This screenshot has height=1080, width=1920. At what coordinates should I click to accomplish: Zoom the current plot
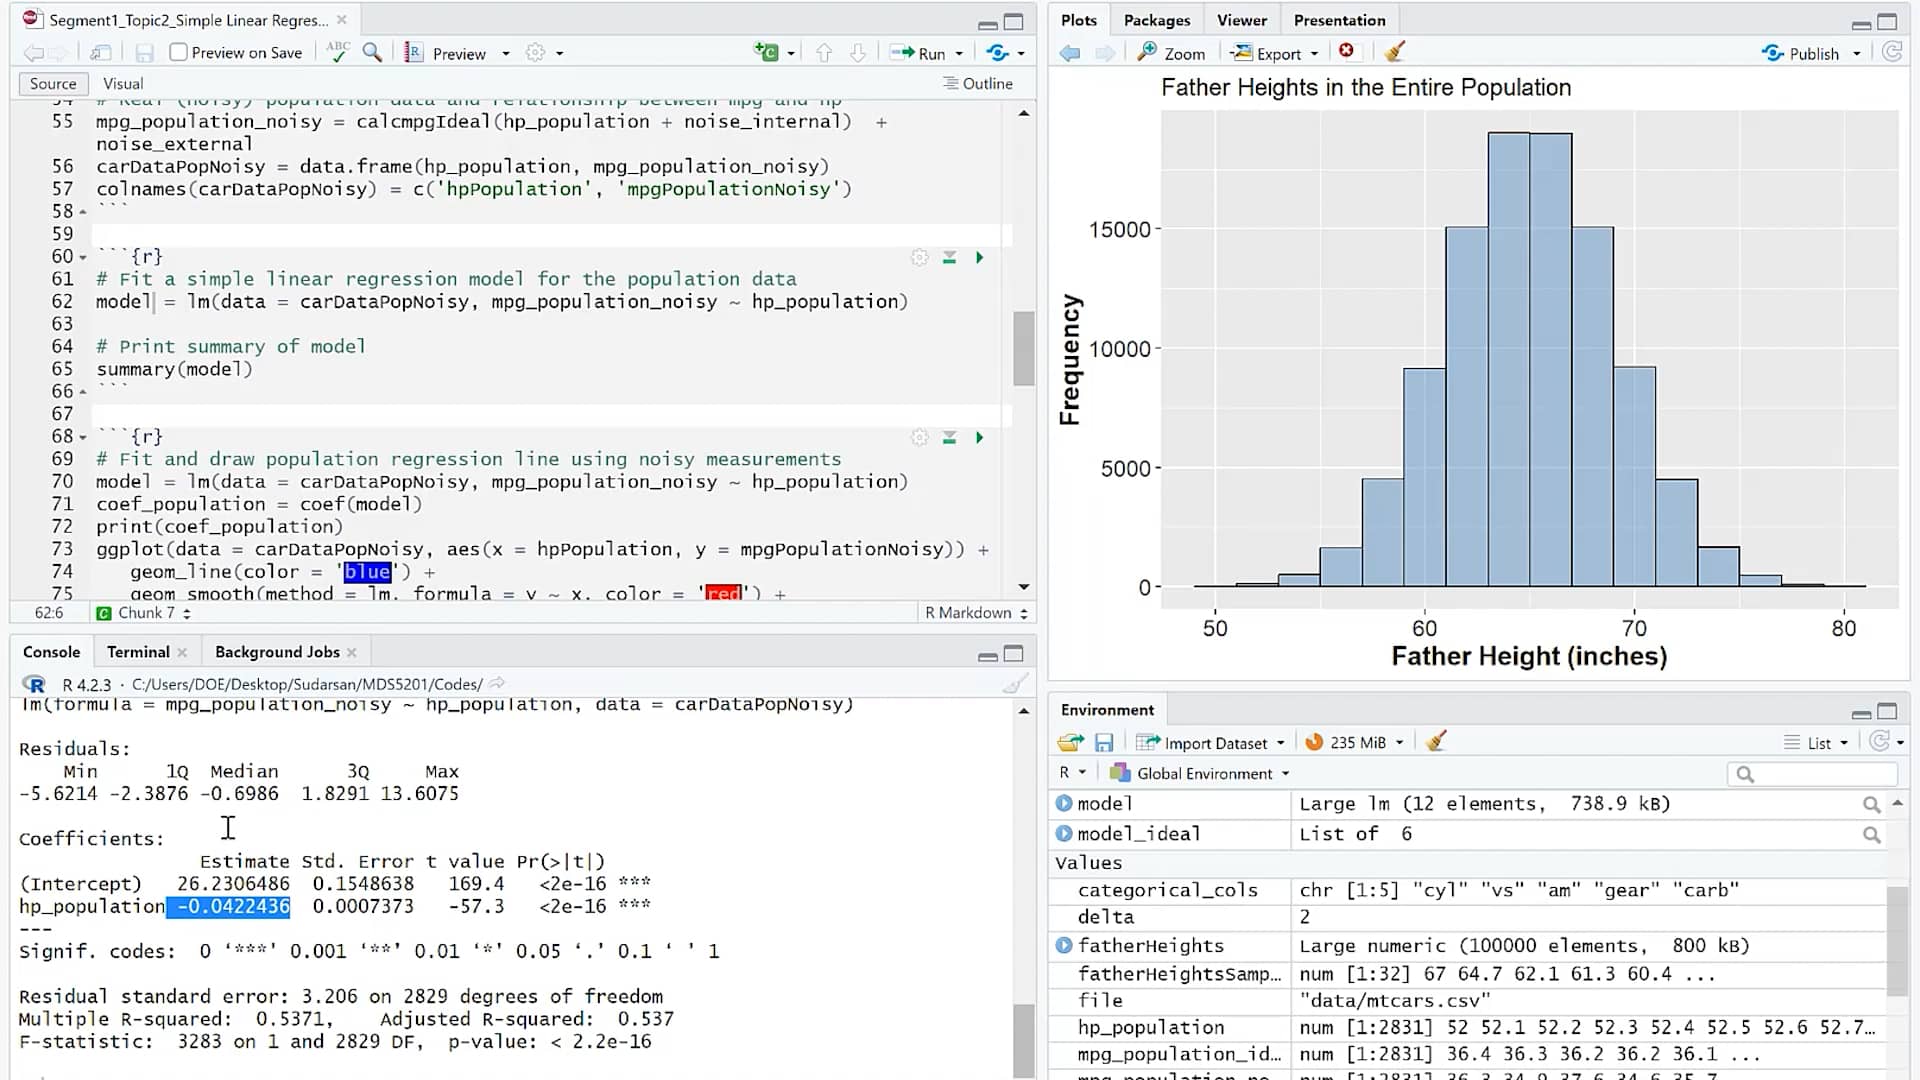[x=1171, y=53]
